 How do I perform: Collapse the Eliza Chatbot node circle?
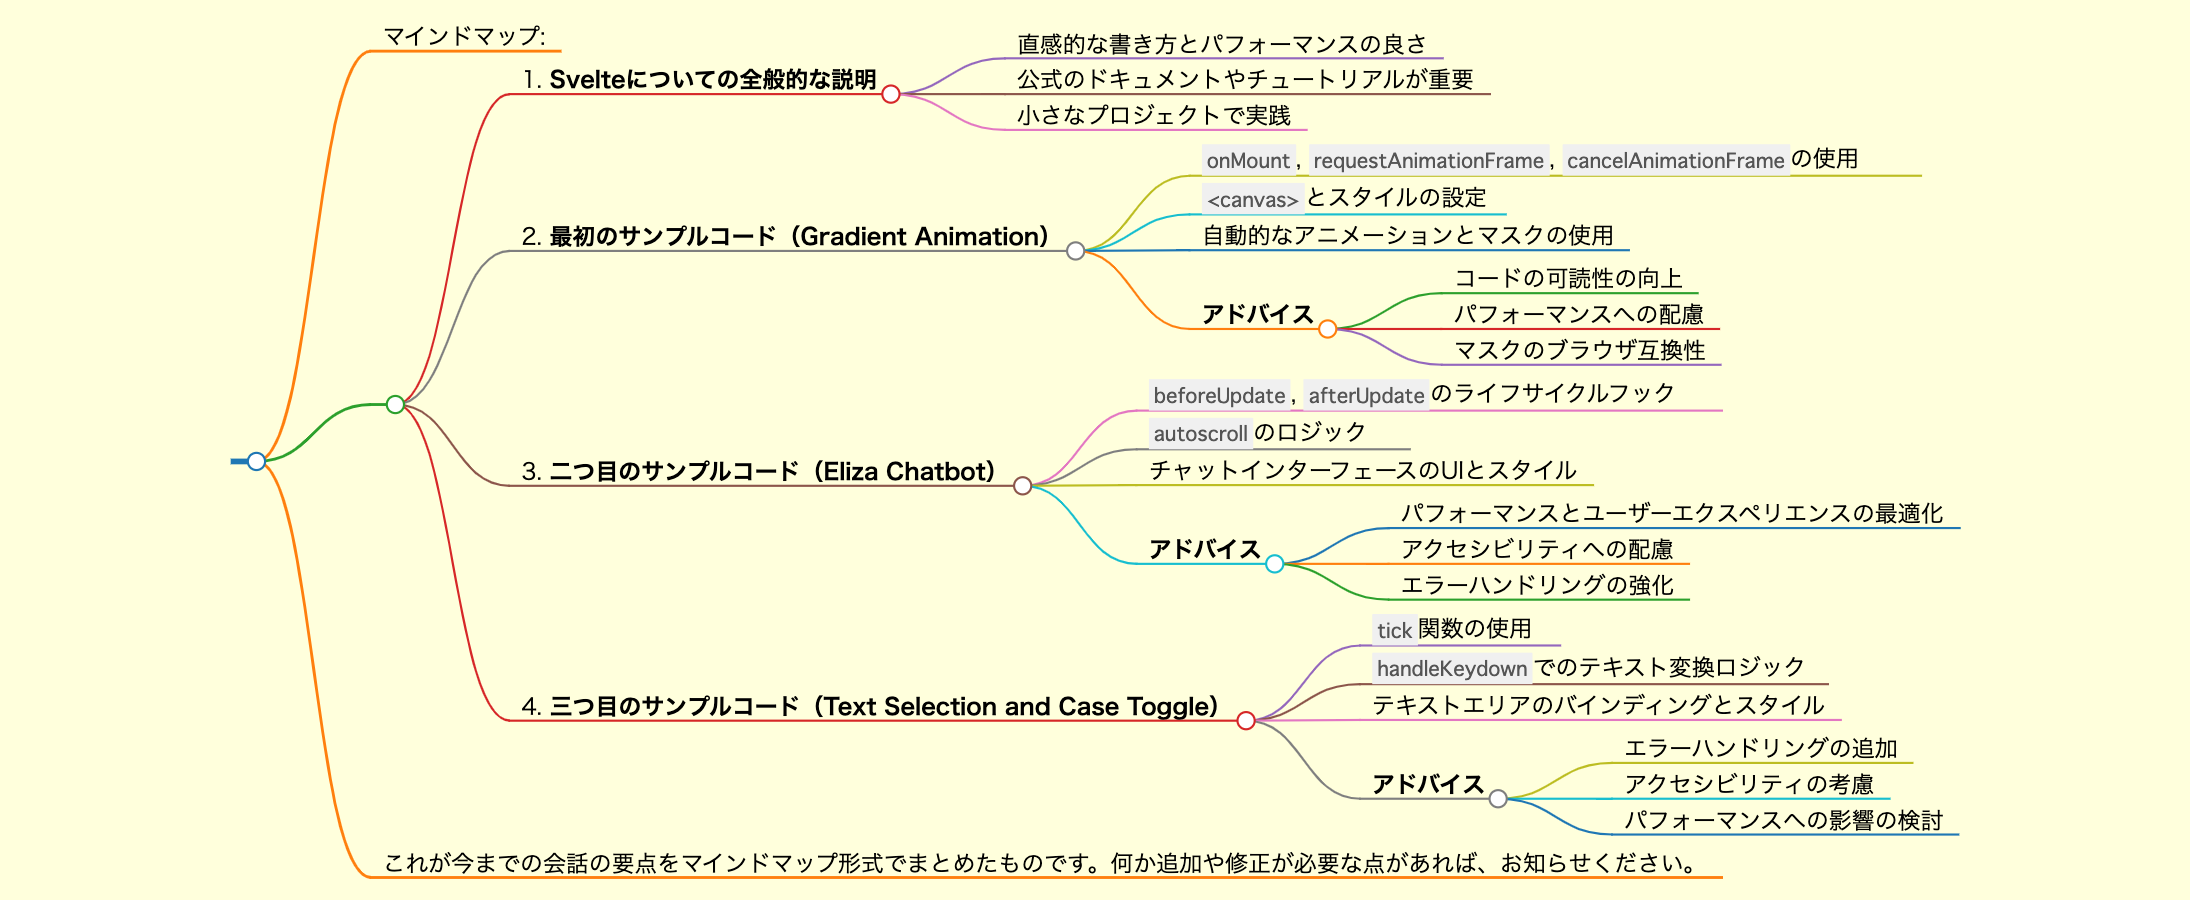[1022, 486]
